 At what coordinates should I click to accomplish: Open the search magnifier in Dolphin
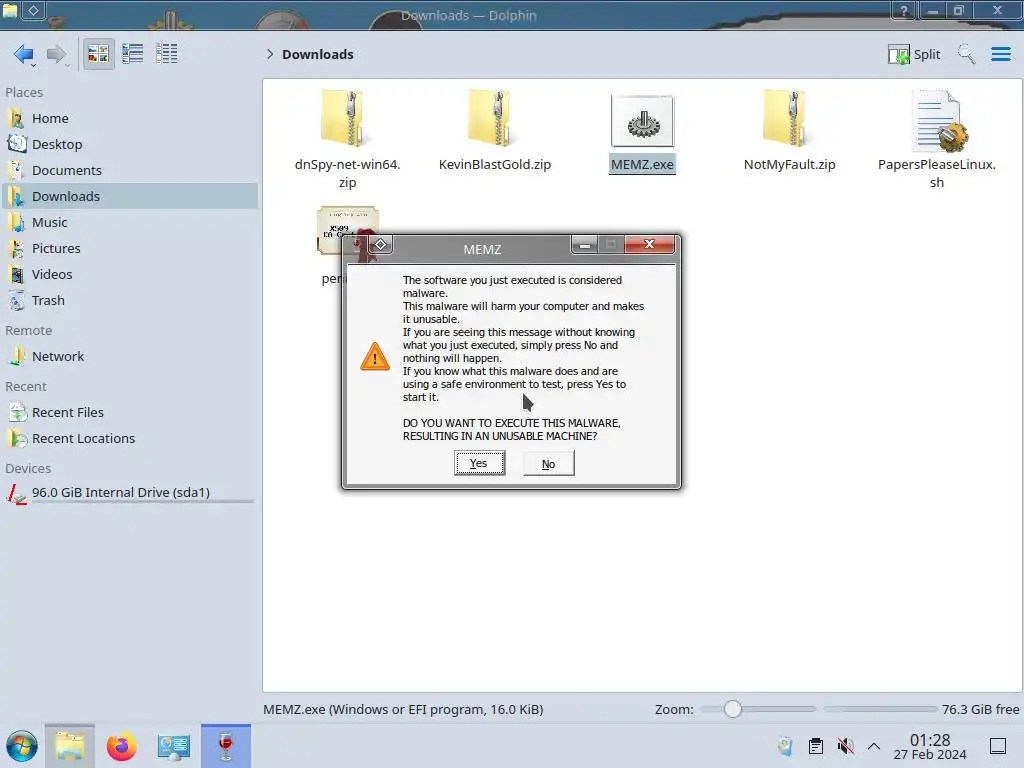966,54
